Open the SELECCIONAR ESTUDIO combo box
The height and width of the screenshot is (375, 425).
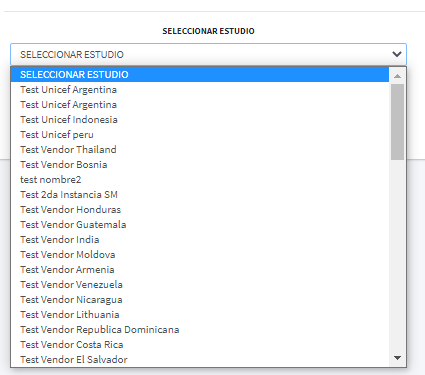208,54
